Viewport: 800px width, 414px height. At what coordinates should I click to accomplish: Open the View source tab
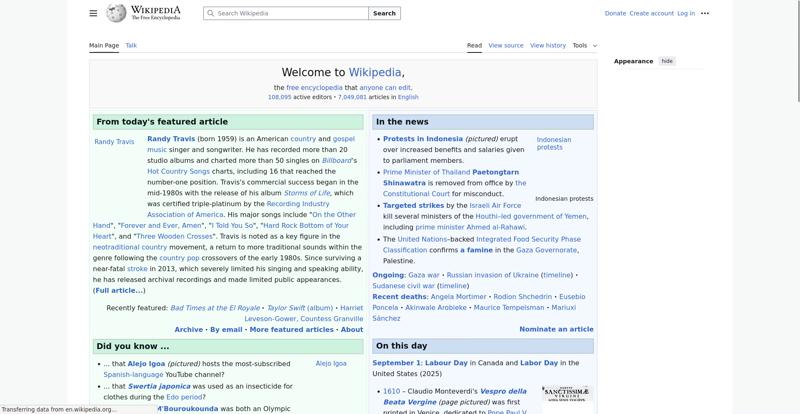[506, 45]
